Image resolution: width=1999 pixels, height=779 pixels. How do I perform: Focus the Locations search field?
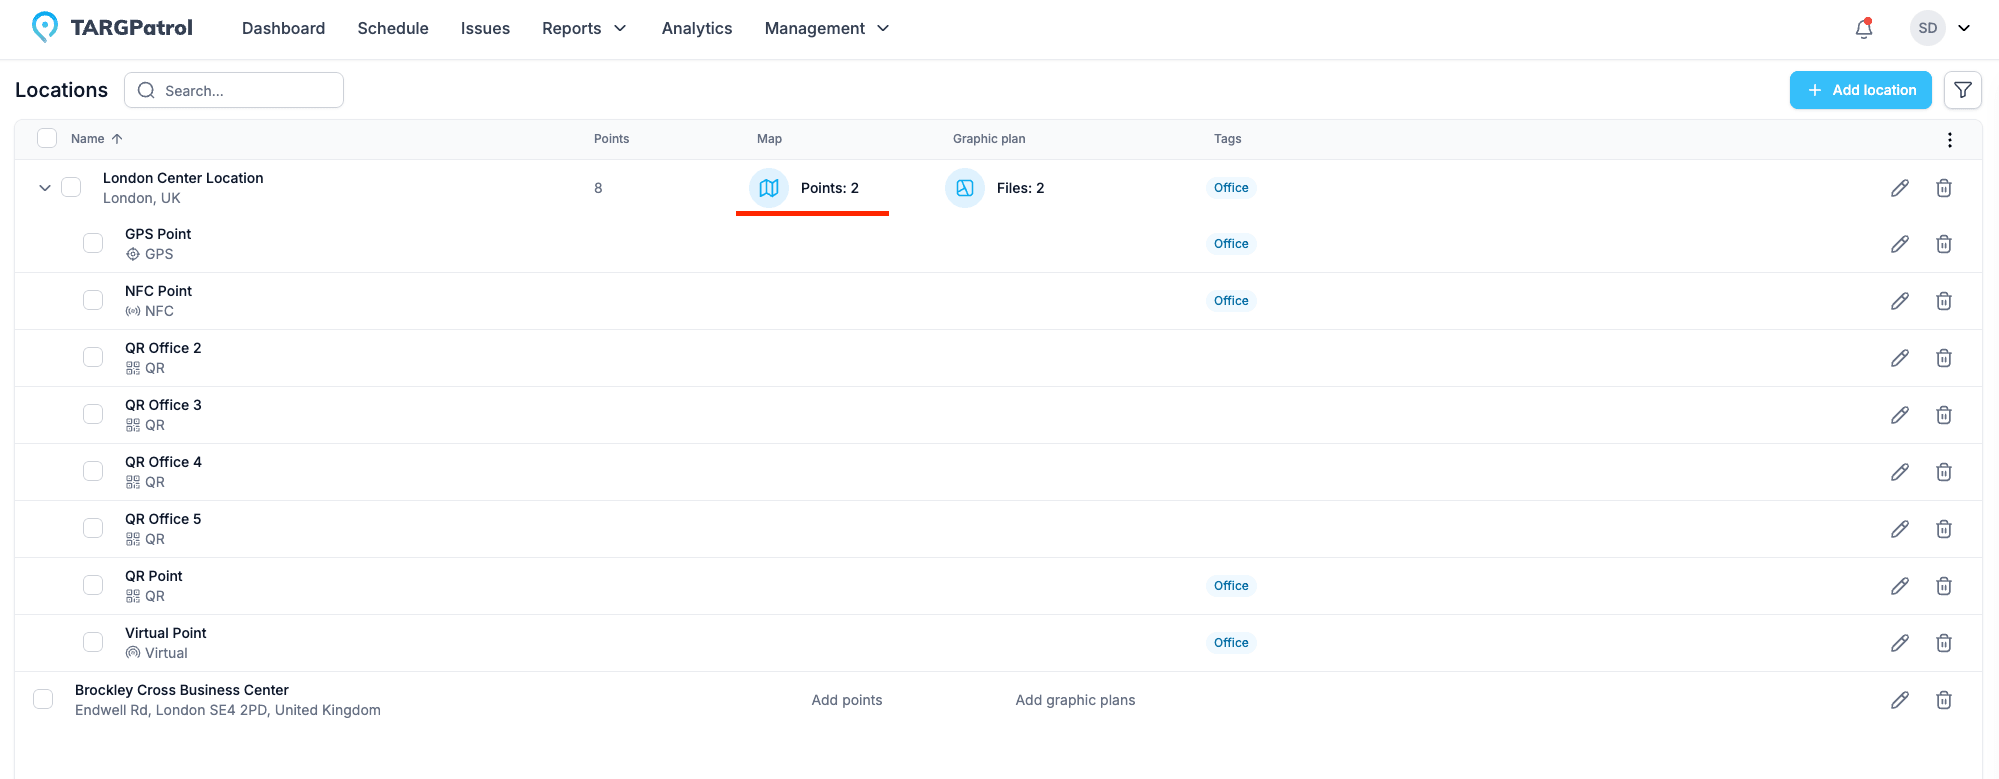coord(245,90)
